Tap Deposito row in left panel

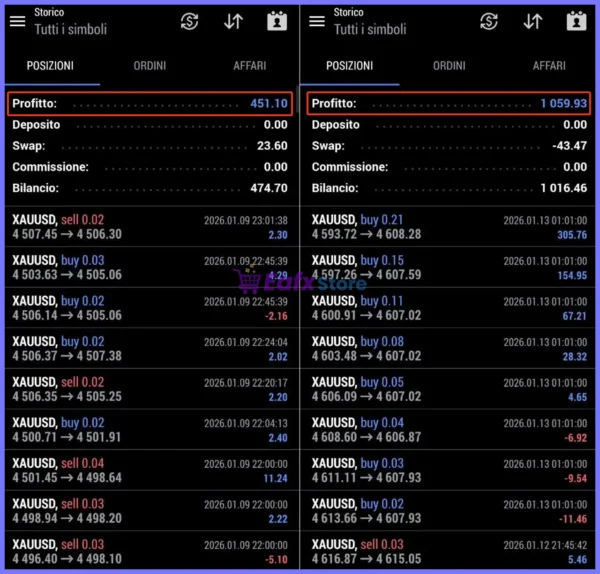click(x=150, y=125)
